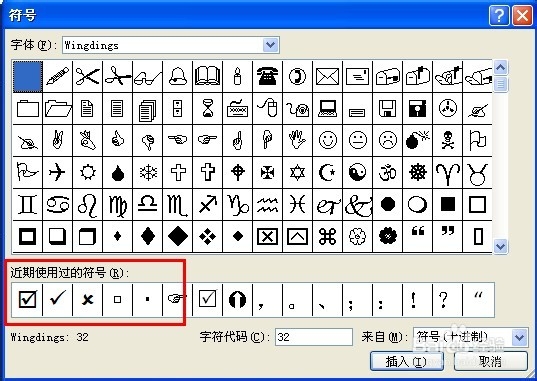
Task: Select the desk telephone symbol
Action: pos(267,76)
